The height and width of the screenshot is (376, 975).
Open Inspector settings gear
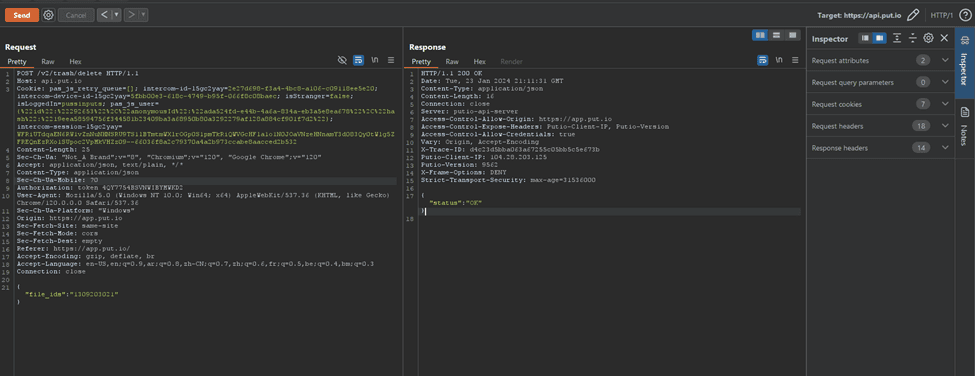[928, 38]
